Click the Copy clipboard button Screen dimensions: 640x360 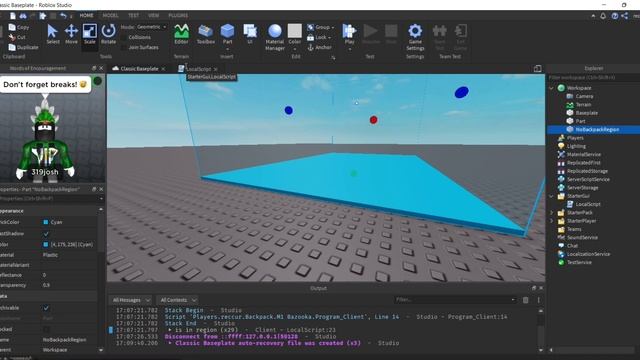[x=19, y=27]
